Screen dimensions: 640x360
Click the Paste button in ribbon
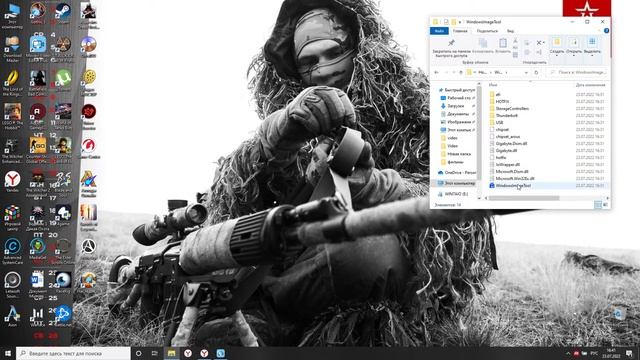(x=503, y=46)
